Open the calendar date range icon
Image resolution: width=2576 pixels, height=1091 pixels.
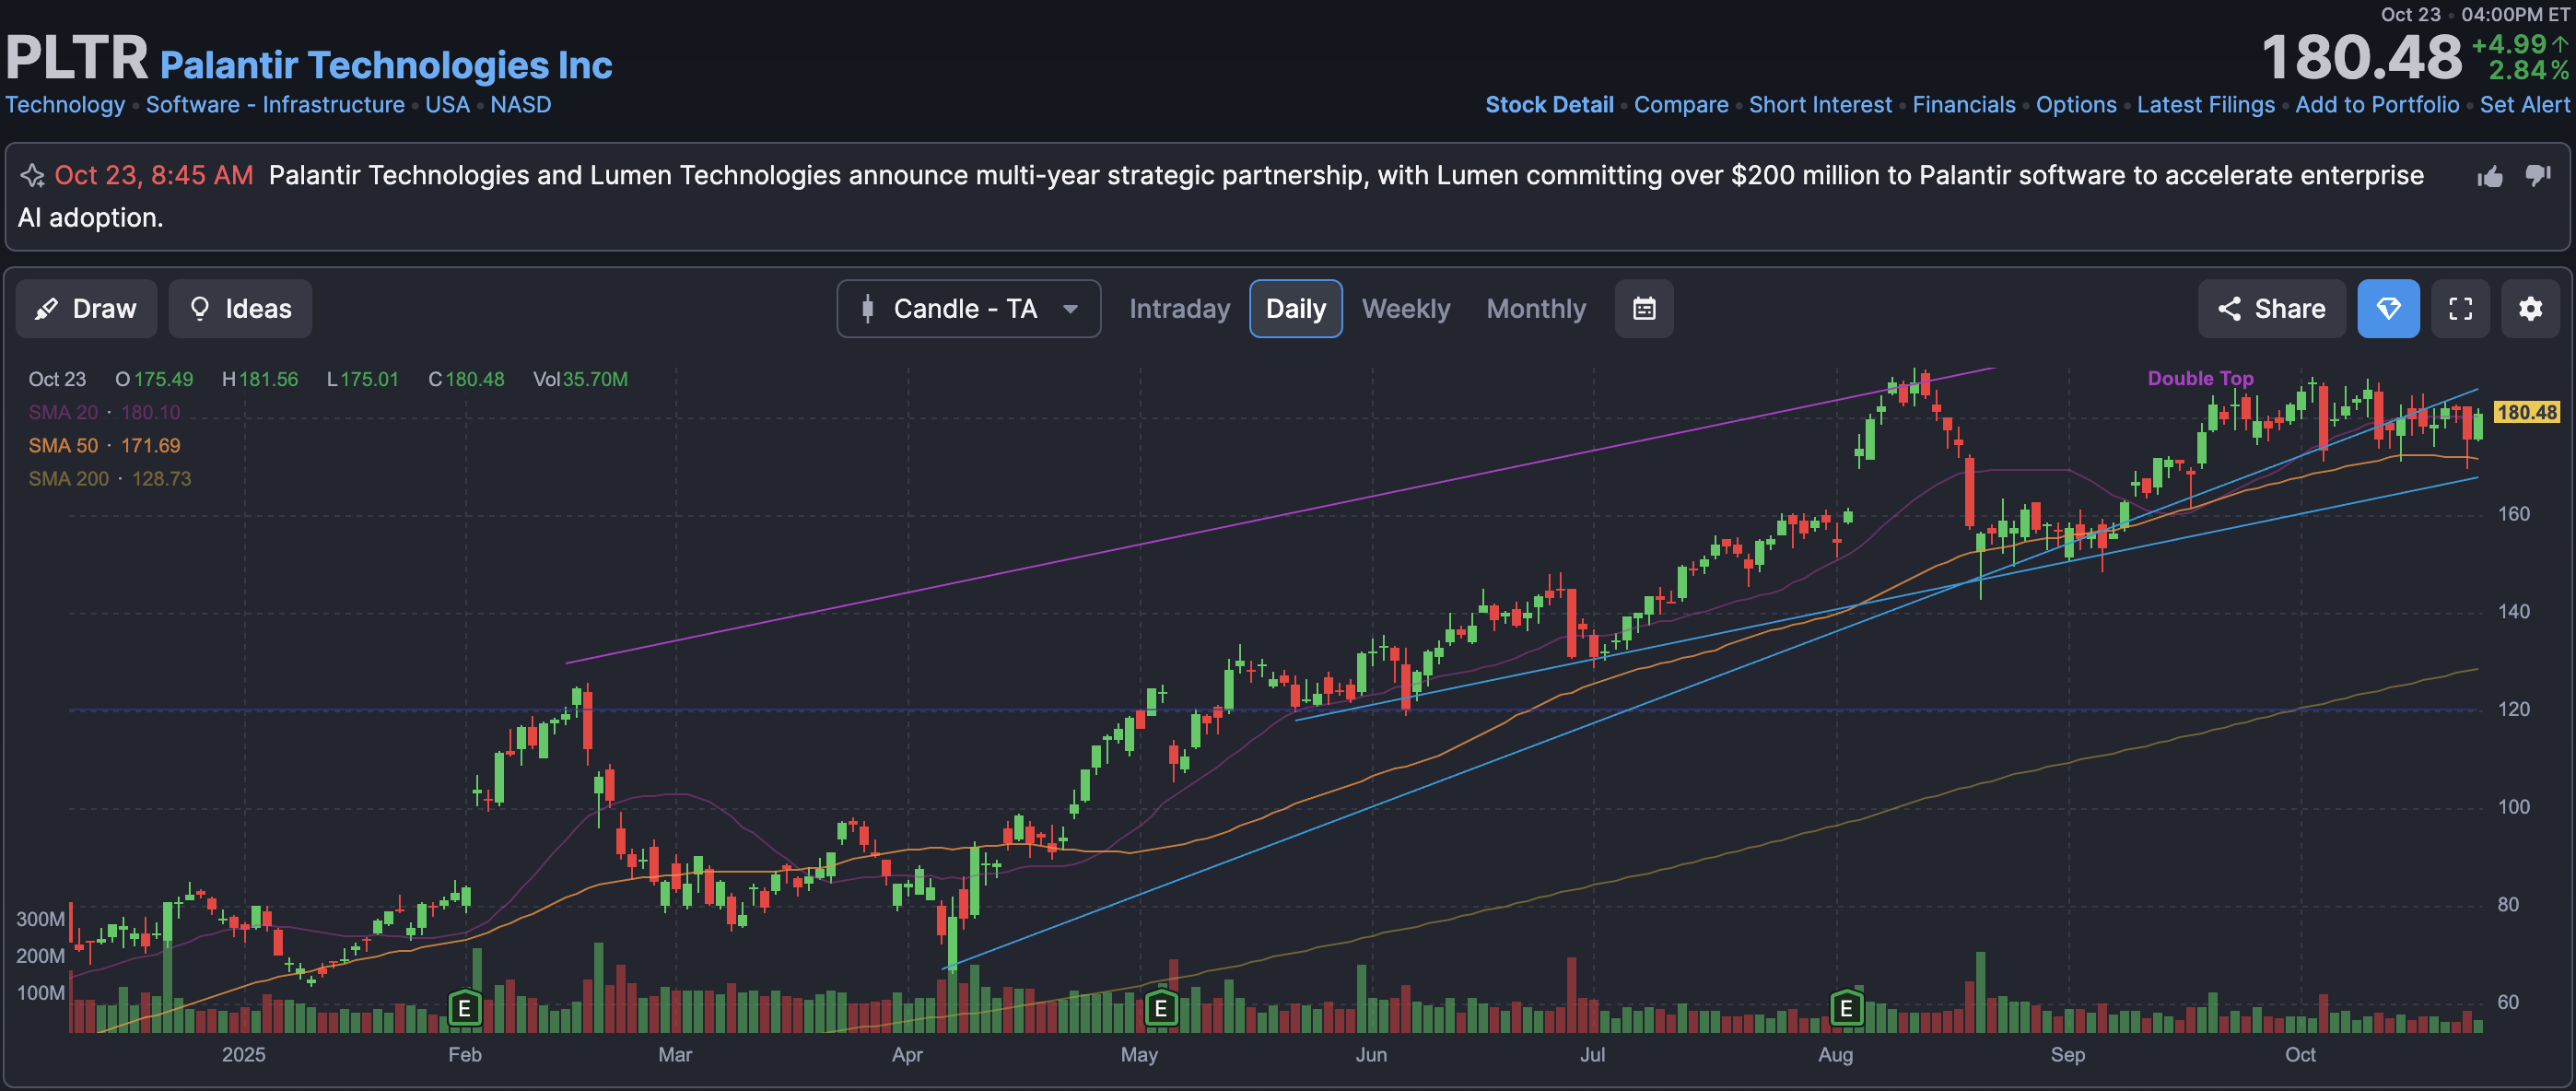pos(1644,309)
